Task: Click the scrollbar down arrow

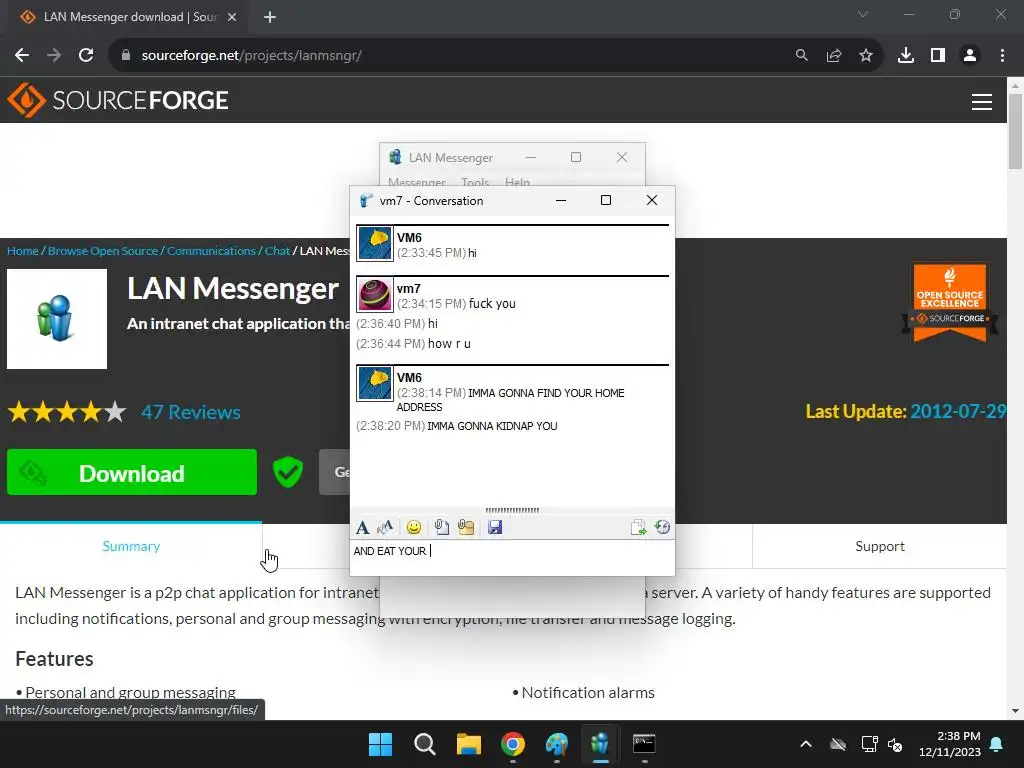Action: 1016,711
